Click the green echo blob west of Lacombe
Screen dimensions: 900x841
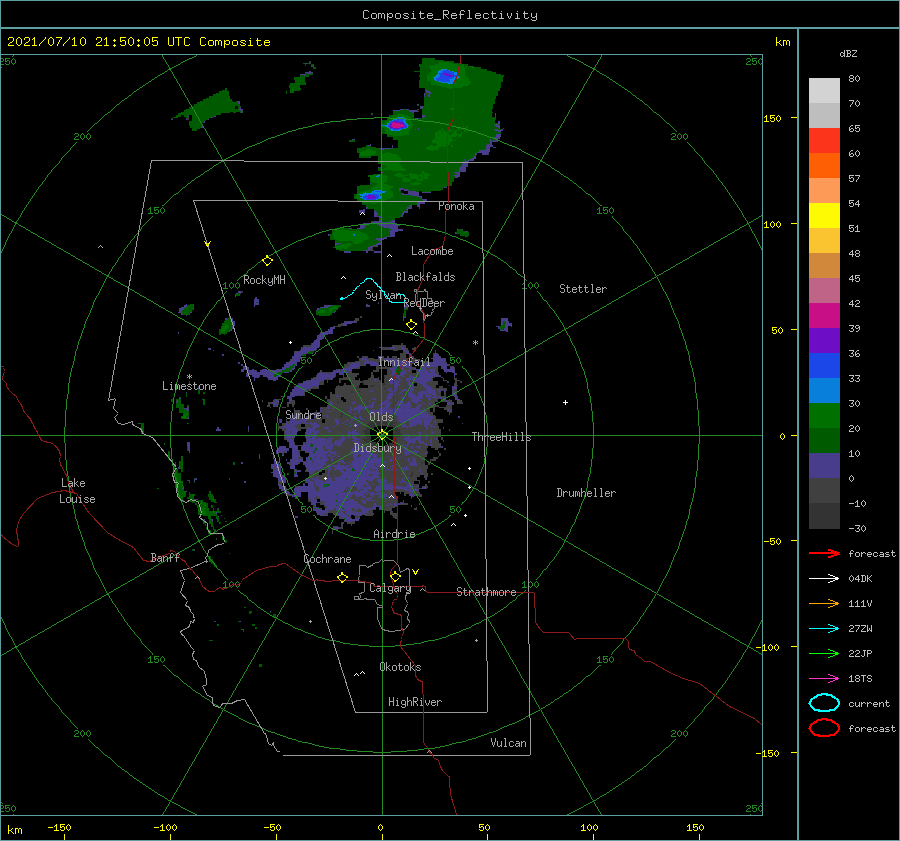363,237
